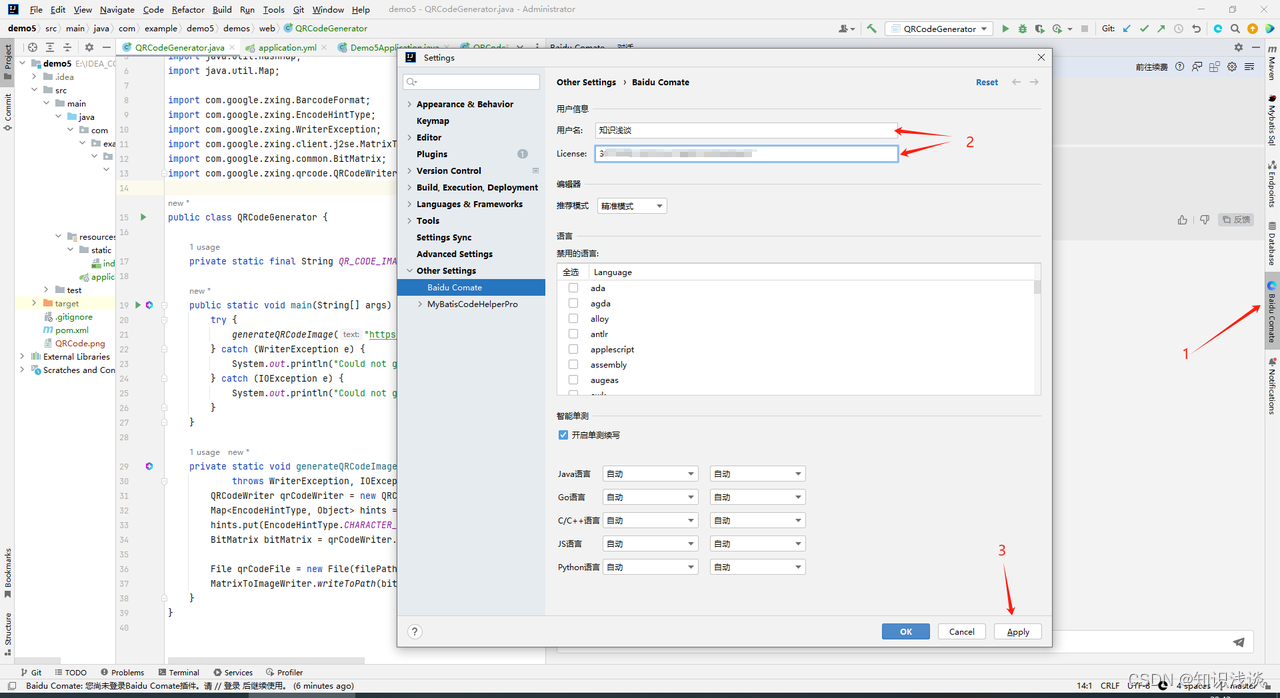The width and height of the screenshot is (1280, 698).
Task: Open Refactor menu
Action: click(x=188, y=9)
